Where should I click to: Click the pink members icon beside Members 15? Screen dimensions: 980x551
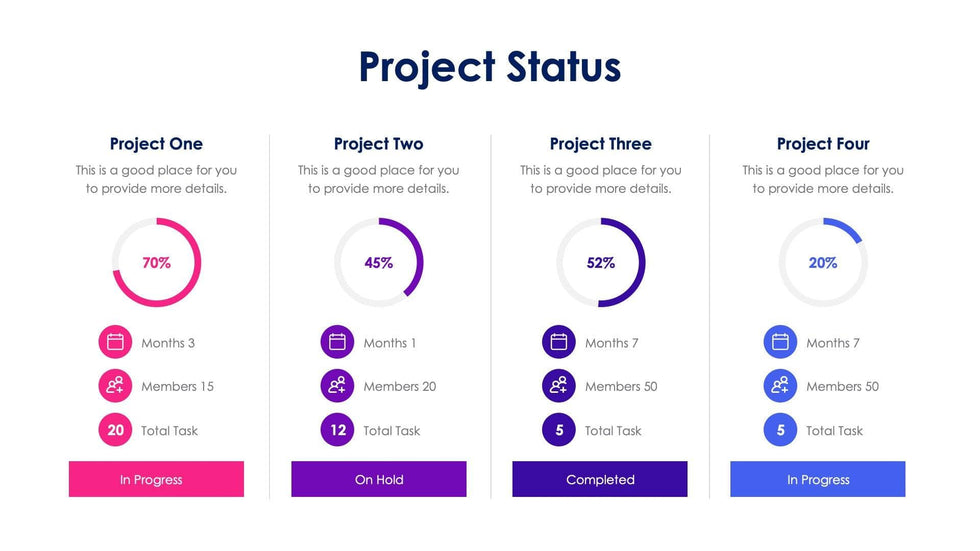pyautogui.click(x=115, y=386)
